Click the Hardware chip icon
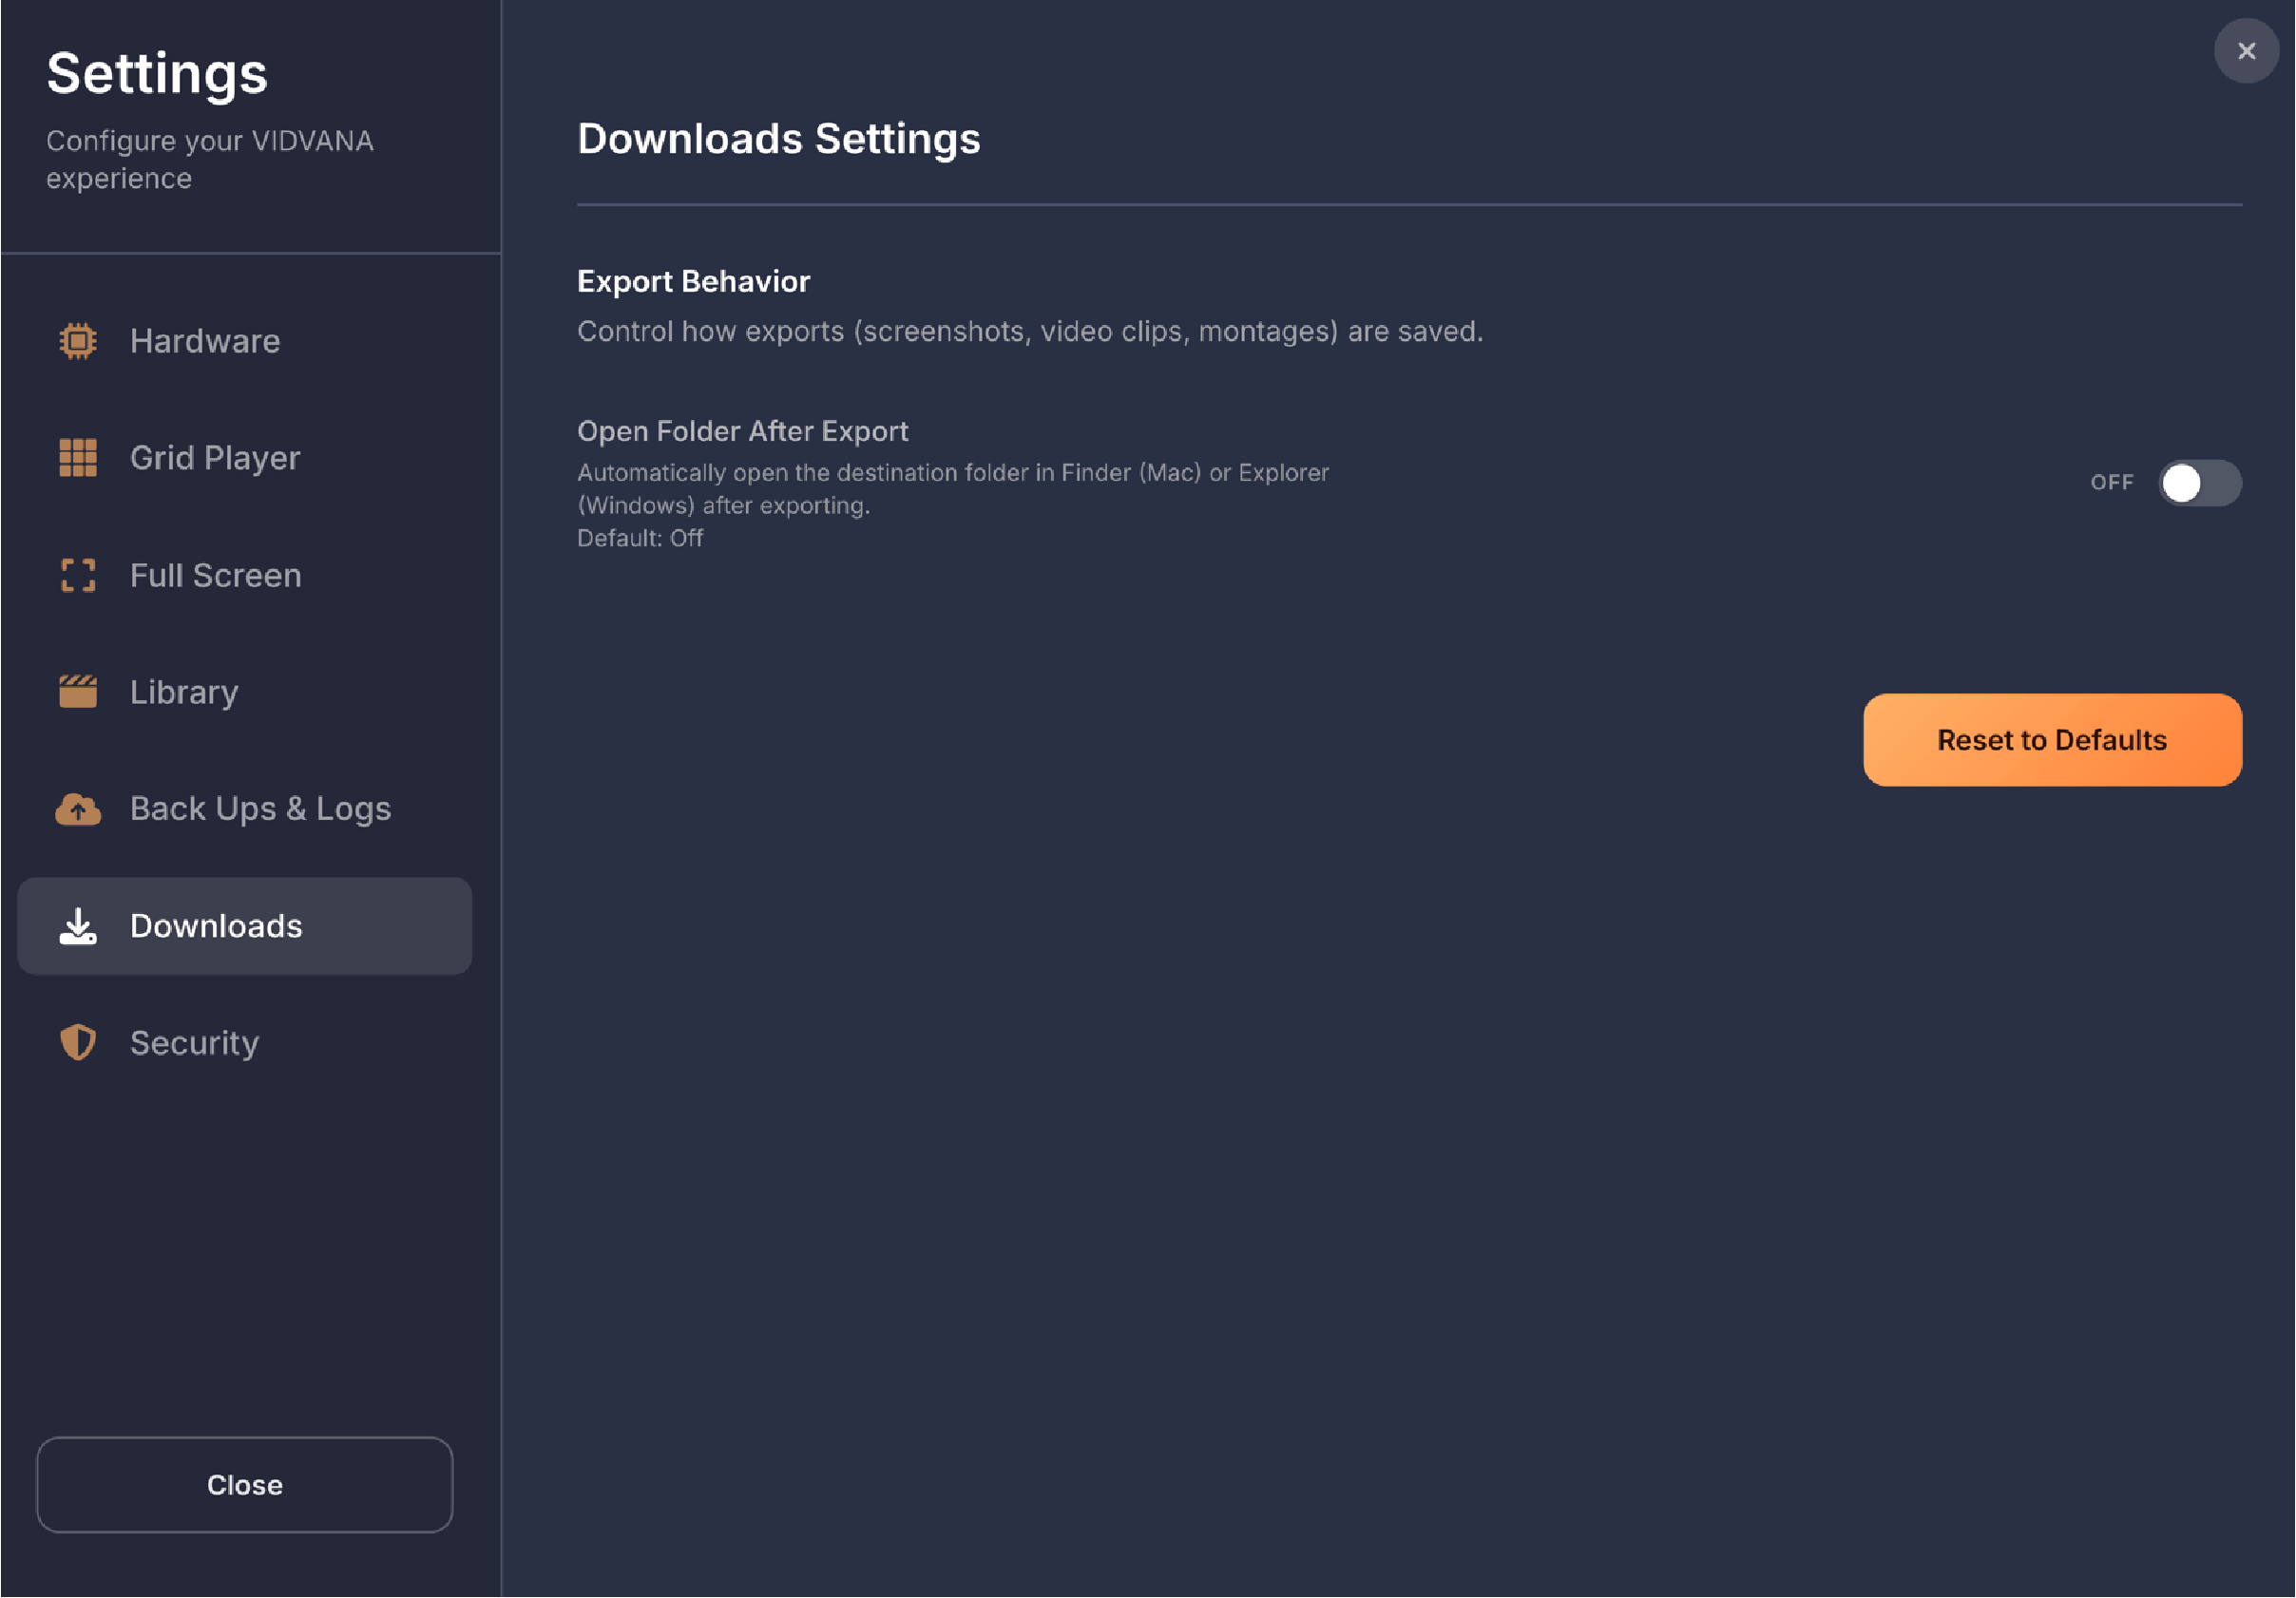Screen dimensions: 2296x1598 point(78,341)
